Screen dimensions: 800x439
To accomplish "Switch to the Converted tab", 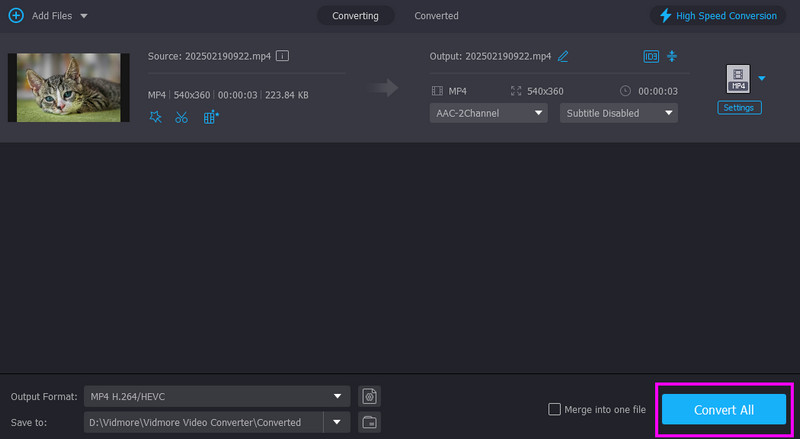I will tap(436, 16).
